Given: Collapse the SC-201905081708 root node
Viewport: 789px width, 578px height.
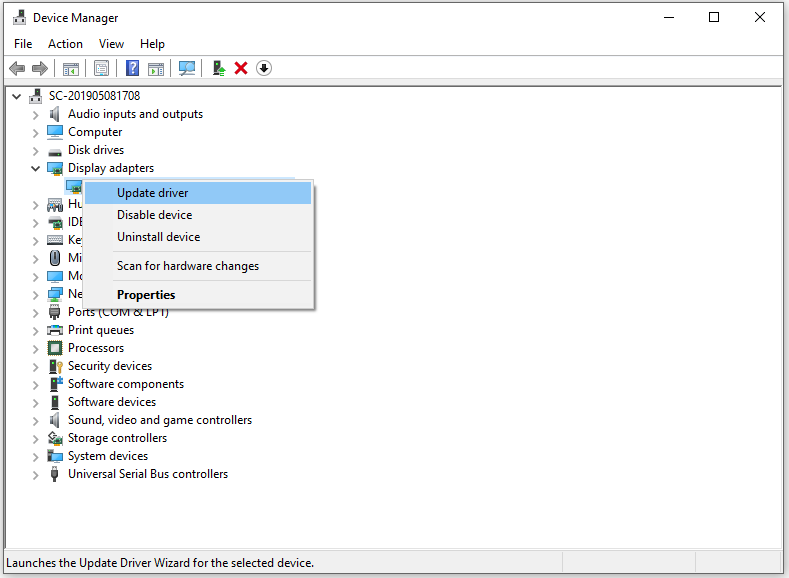Looking at the screenshot, I should 17,96.
